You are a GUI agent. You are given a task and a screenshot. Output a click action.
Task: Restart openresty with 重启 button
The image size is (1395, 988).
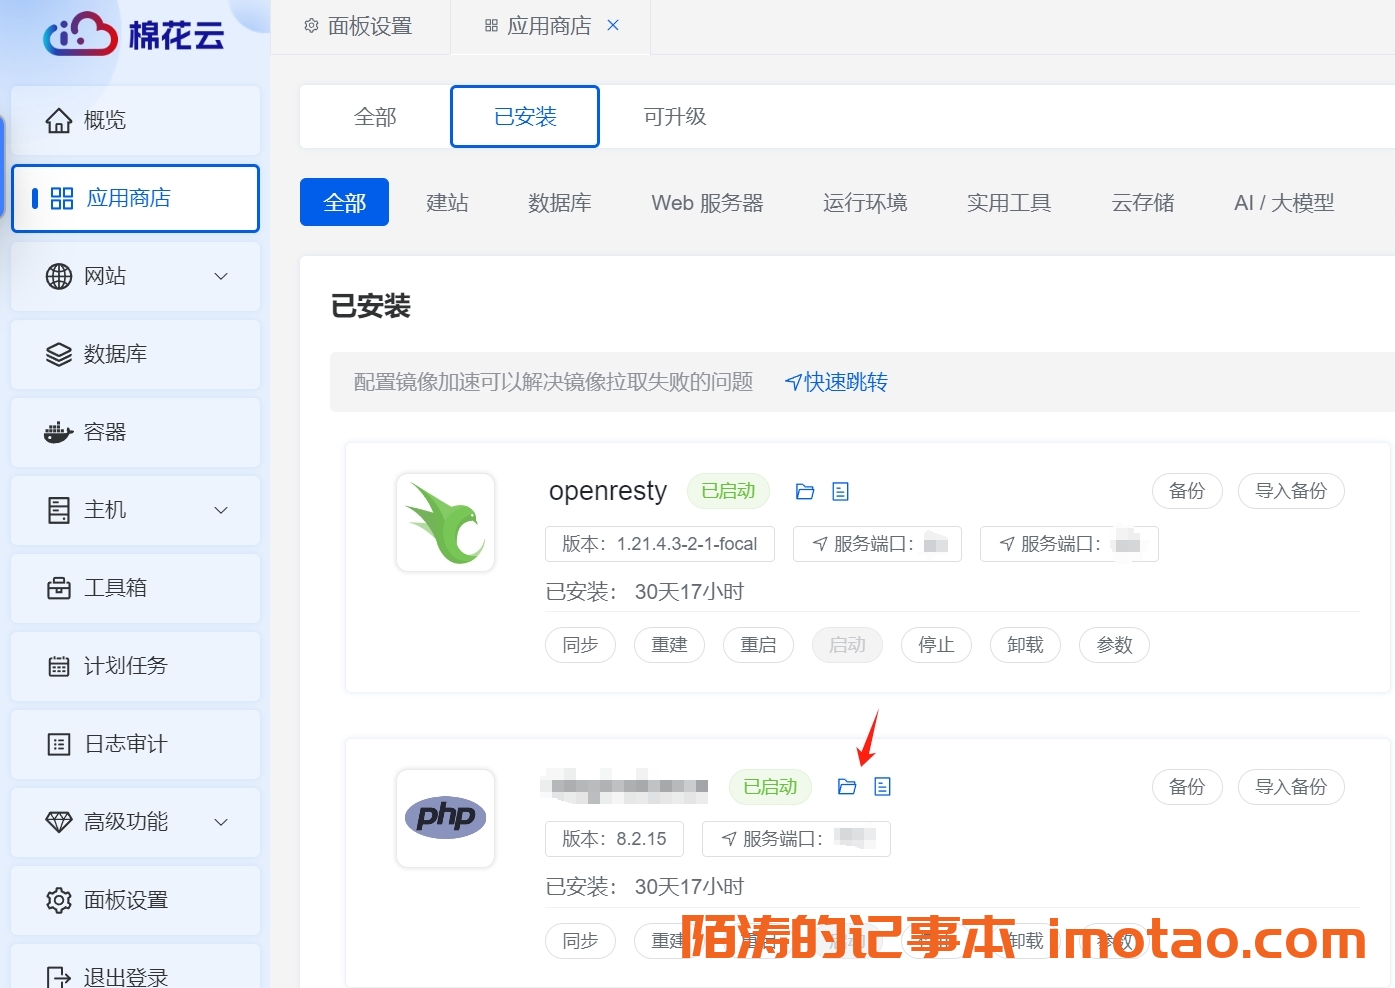pyautogui.click(x=758, y=645)
